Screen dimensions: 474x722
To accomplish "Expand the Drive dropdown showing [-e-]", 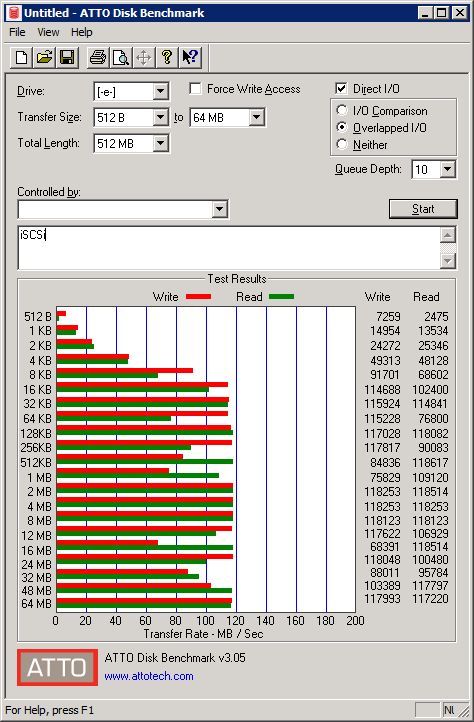I will (x=160, y=91).
